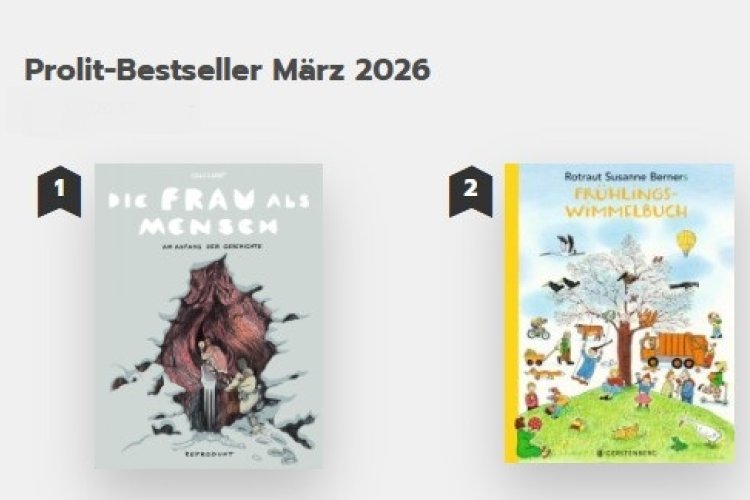Screen dimensions: 750x500
Task: Click the yellow spine strip of Wimmelbuch
Action: (512, 313)
